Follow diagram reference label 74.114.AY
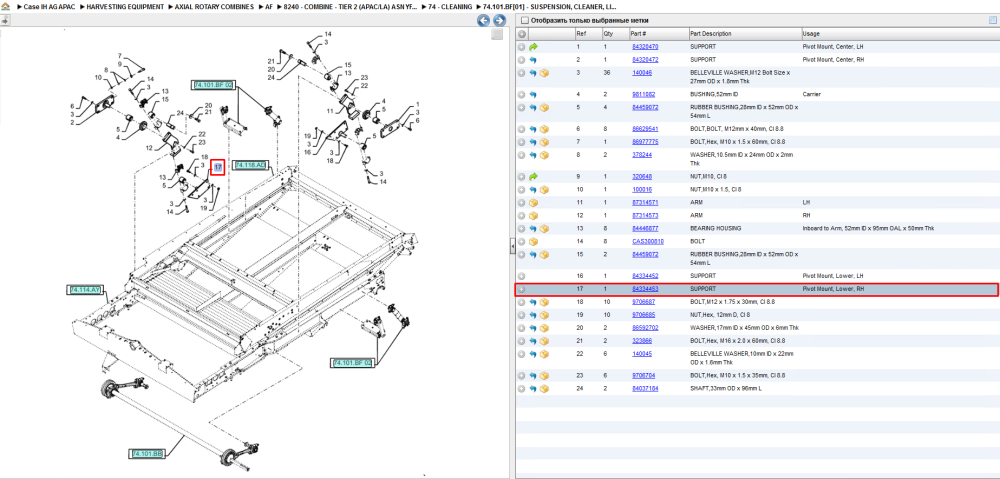This screenshot has width=1000, height=479. (x=85, y=290)
